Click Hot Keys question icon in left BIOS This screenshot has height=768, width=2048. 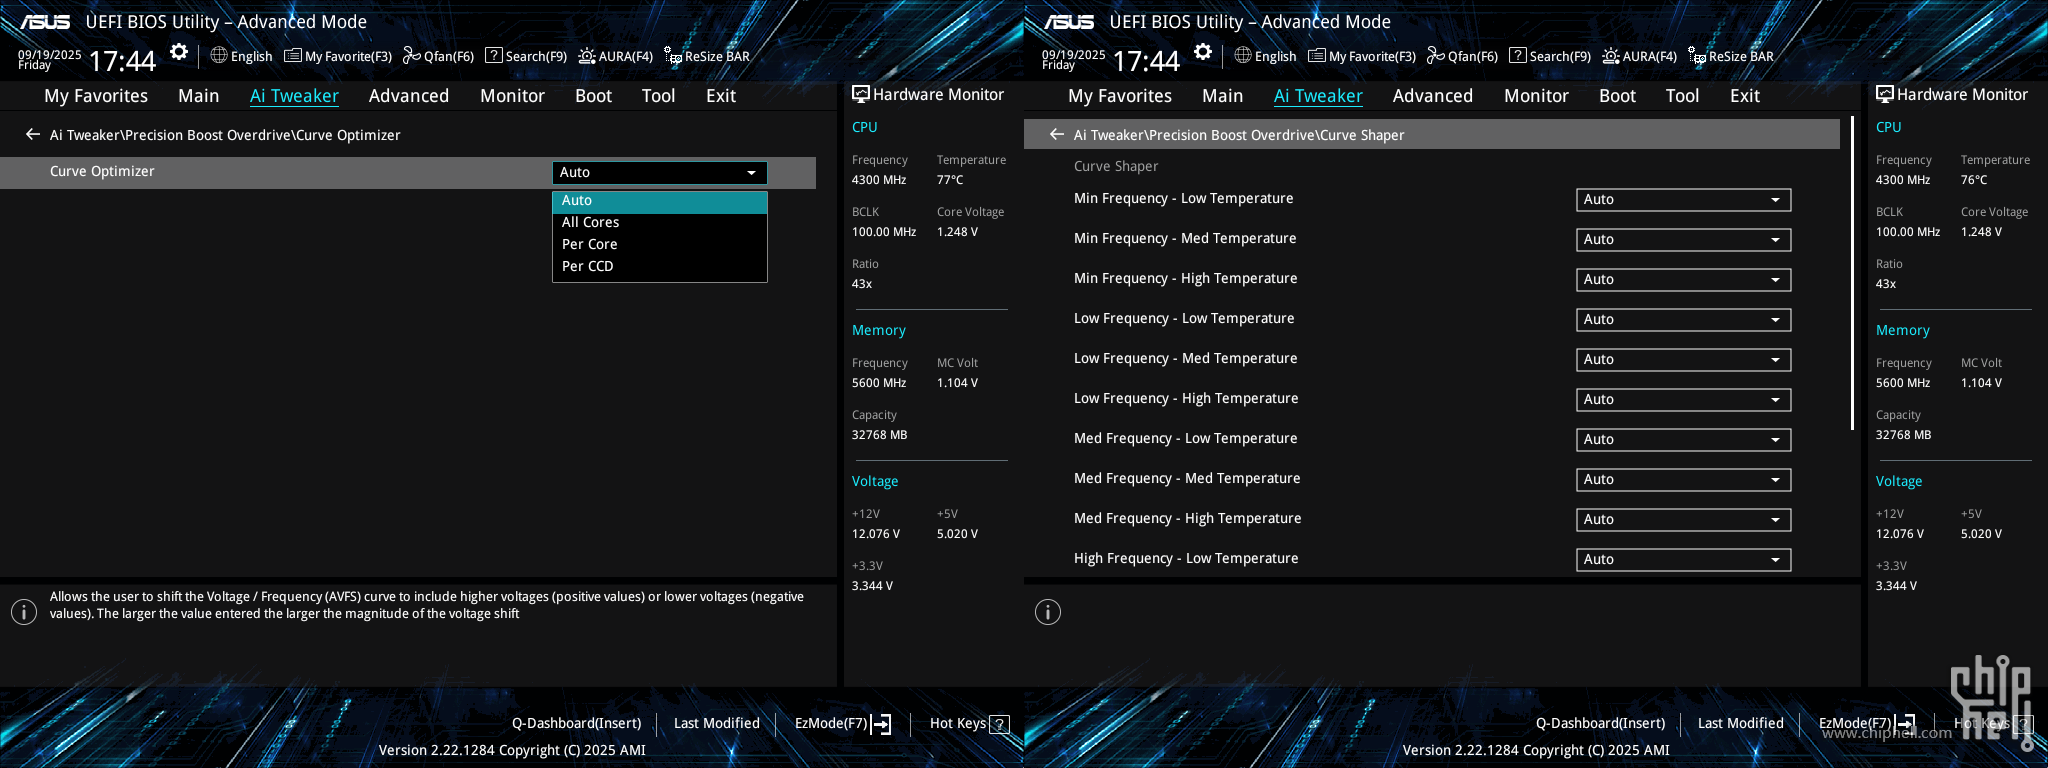point(999,724)
